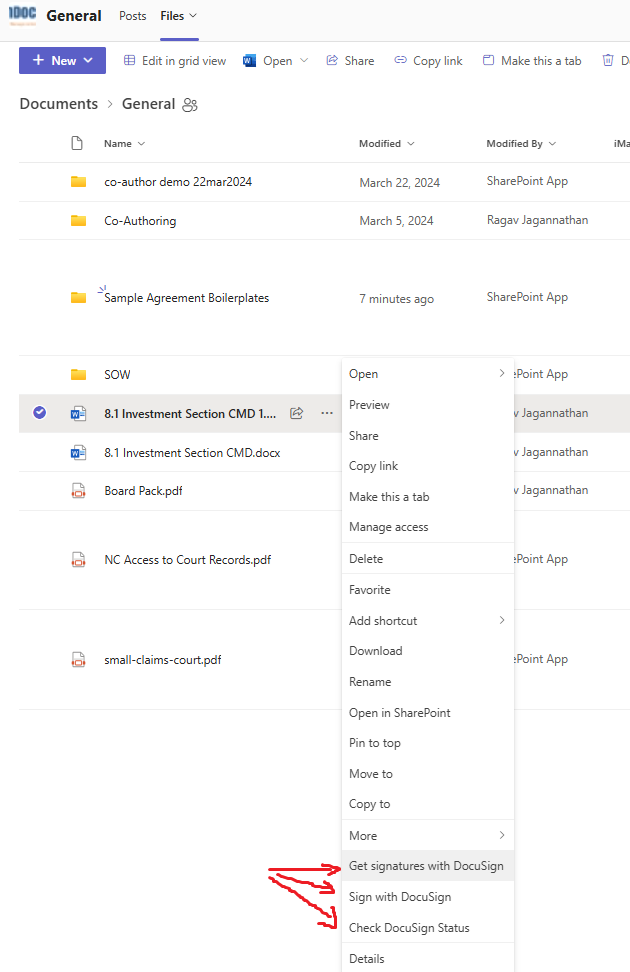Choose Get signatures with DocuSign from the context menu
Screen dimensions: 630x972
pyautogui.click(x=427, y=866)
